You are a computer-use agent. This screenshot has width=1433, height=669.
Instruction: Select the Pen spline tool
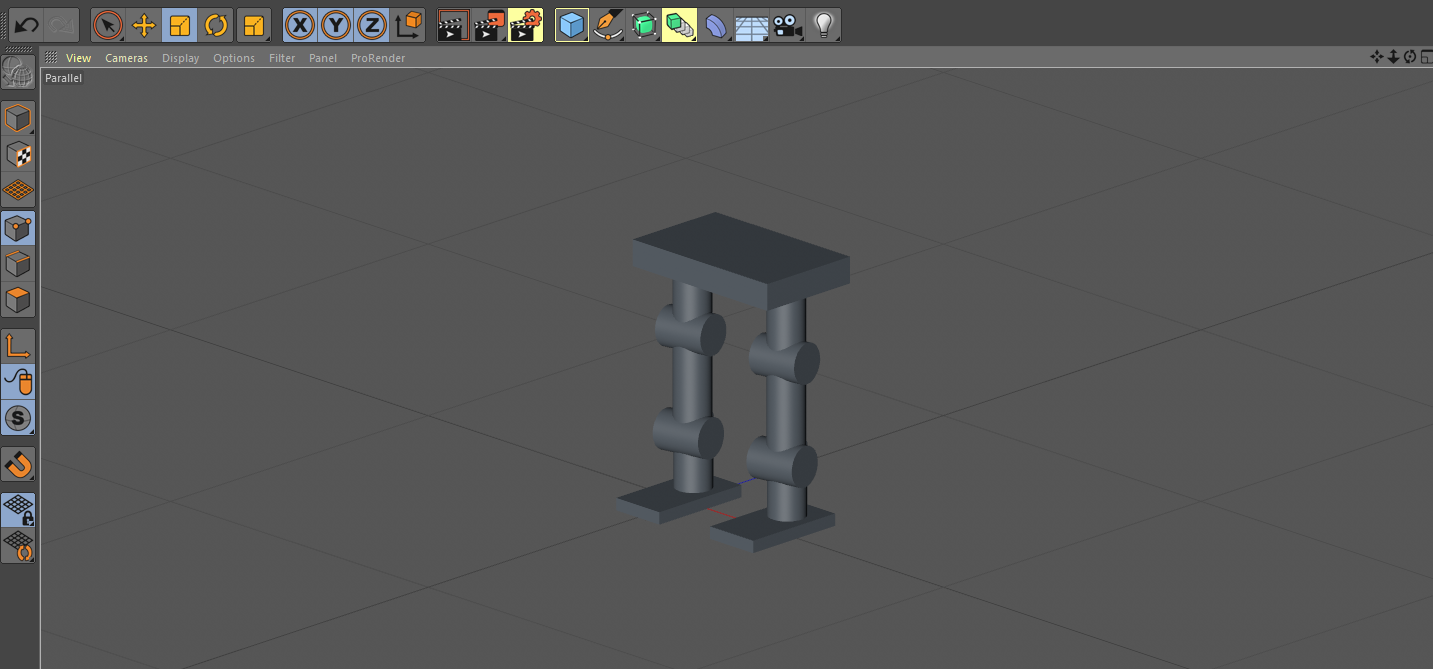coord(608,24)
